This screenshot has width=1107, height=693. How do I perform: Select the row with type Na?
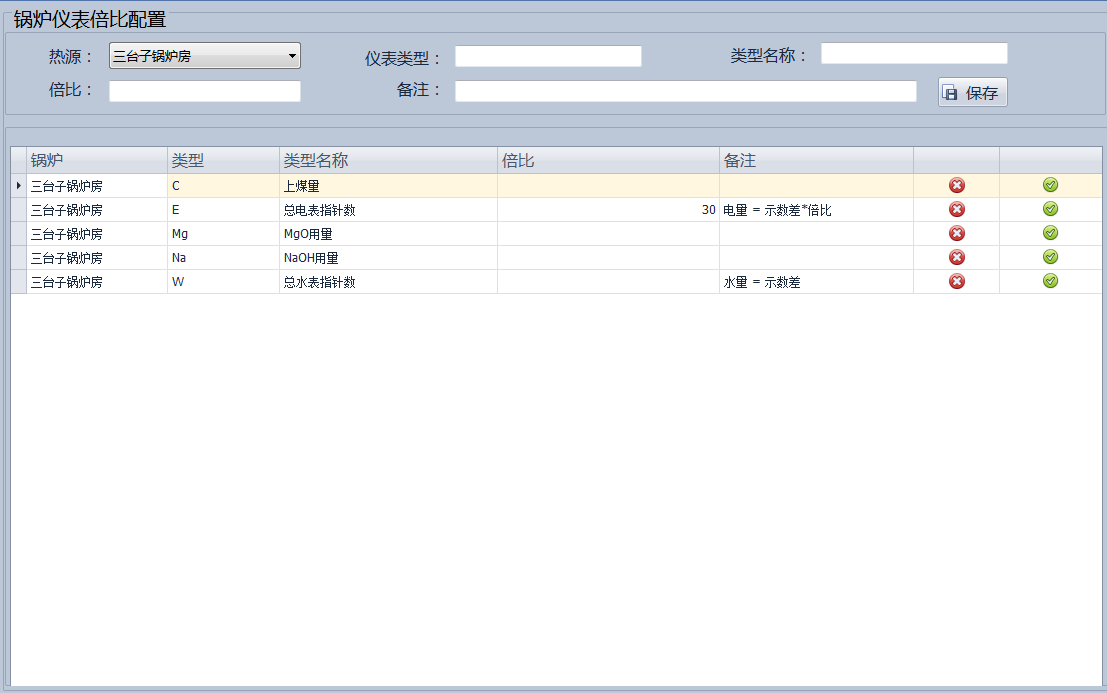click(222, 258)
